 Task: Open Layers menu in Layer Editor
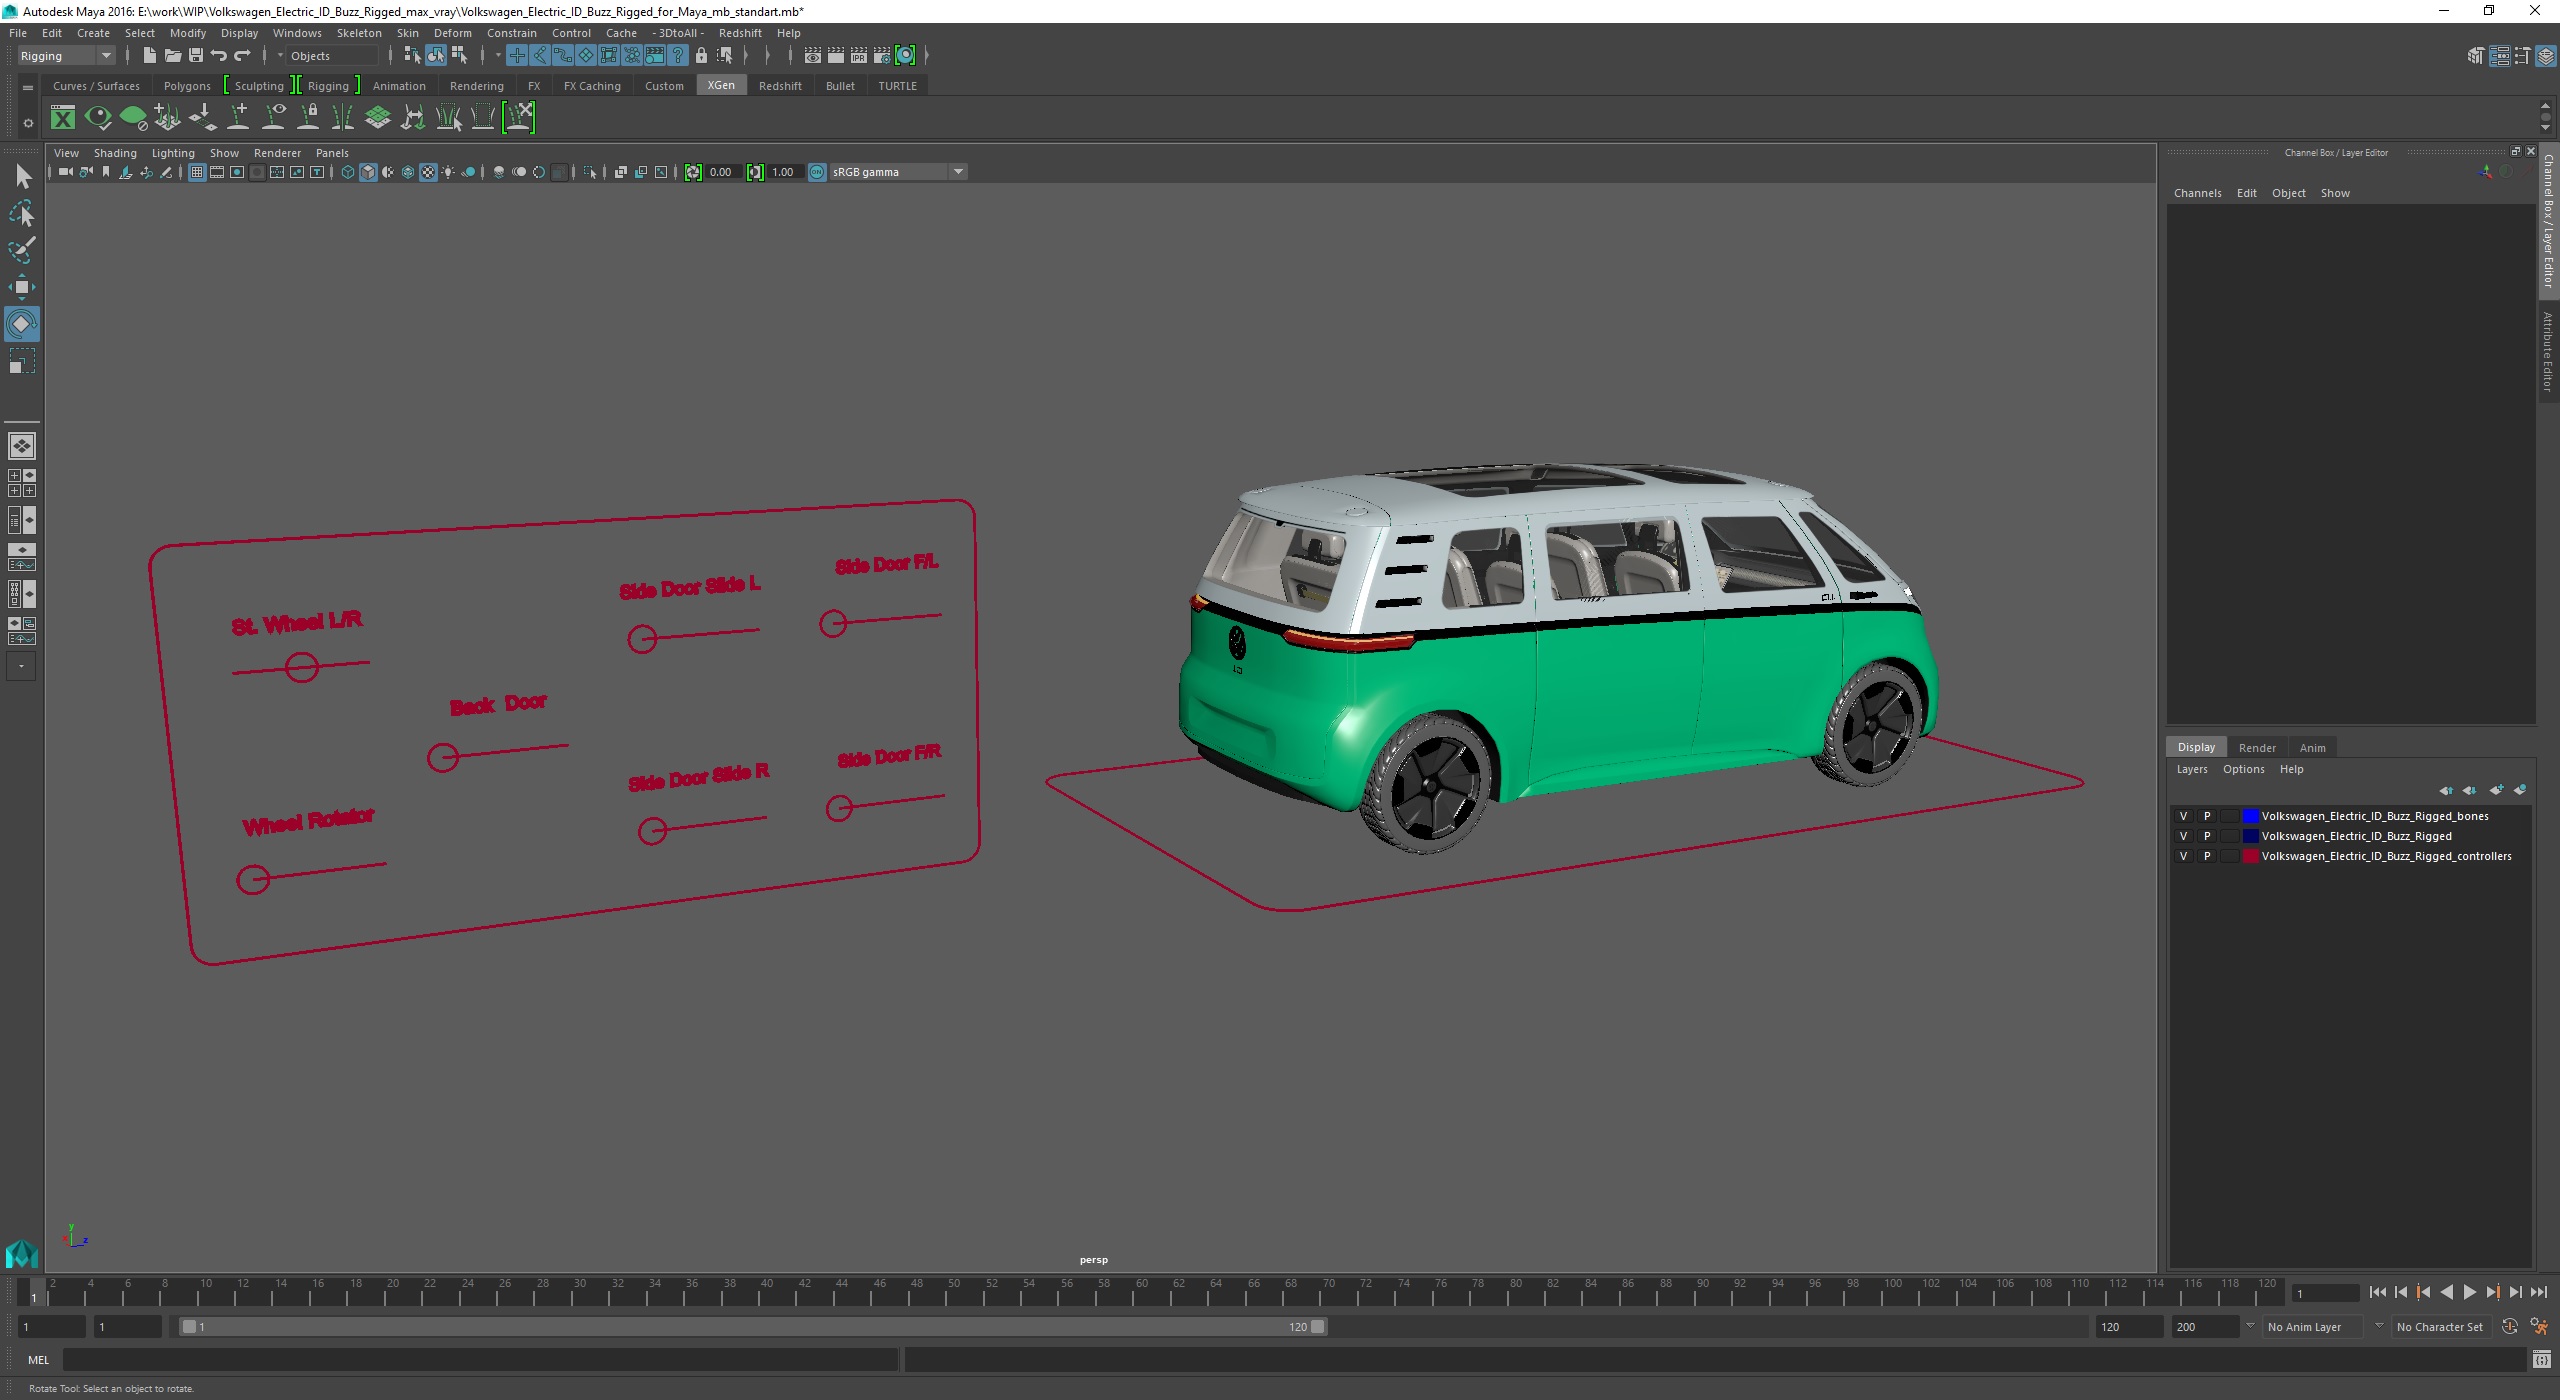(2191, 769)
